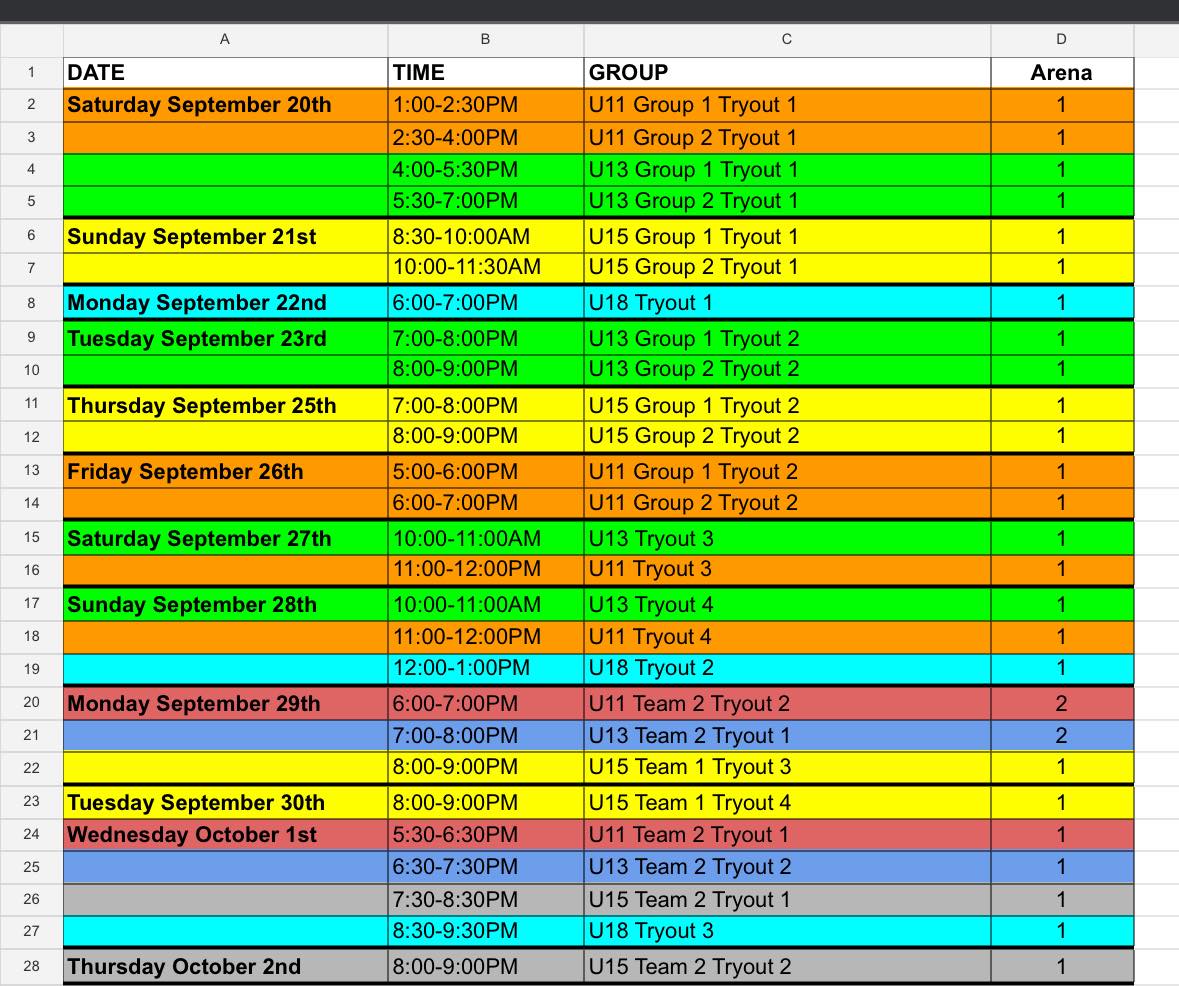Select the column B header
The width and height of the screenshot is (1179, 986).
485,39
